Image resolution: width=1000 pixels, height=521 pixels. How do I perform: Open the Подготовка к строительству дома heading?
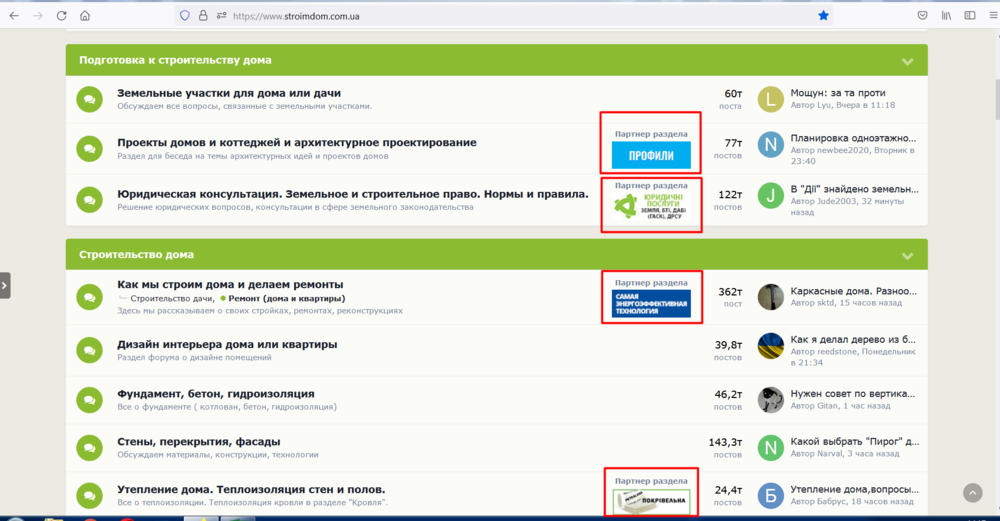pos(175,60)
